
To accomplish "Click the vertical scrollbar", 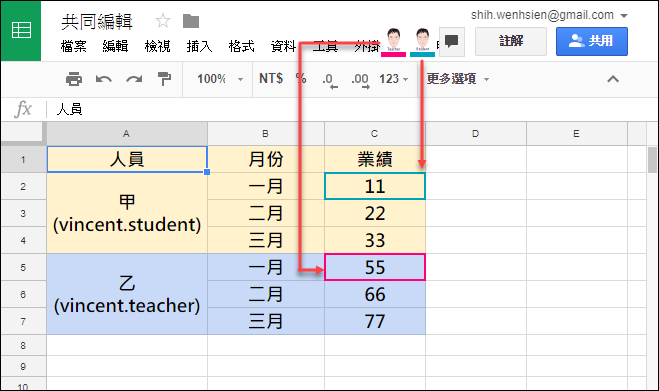I will tap(652, 160).
